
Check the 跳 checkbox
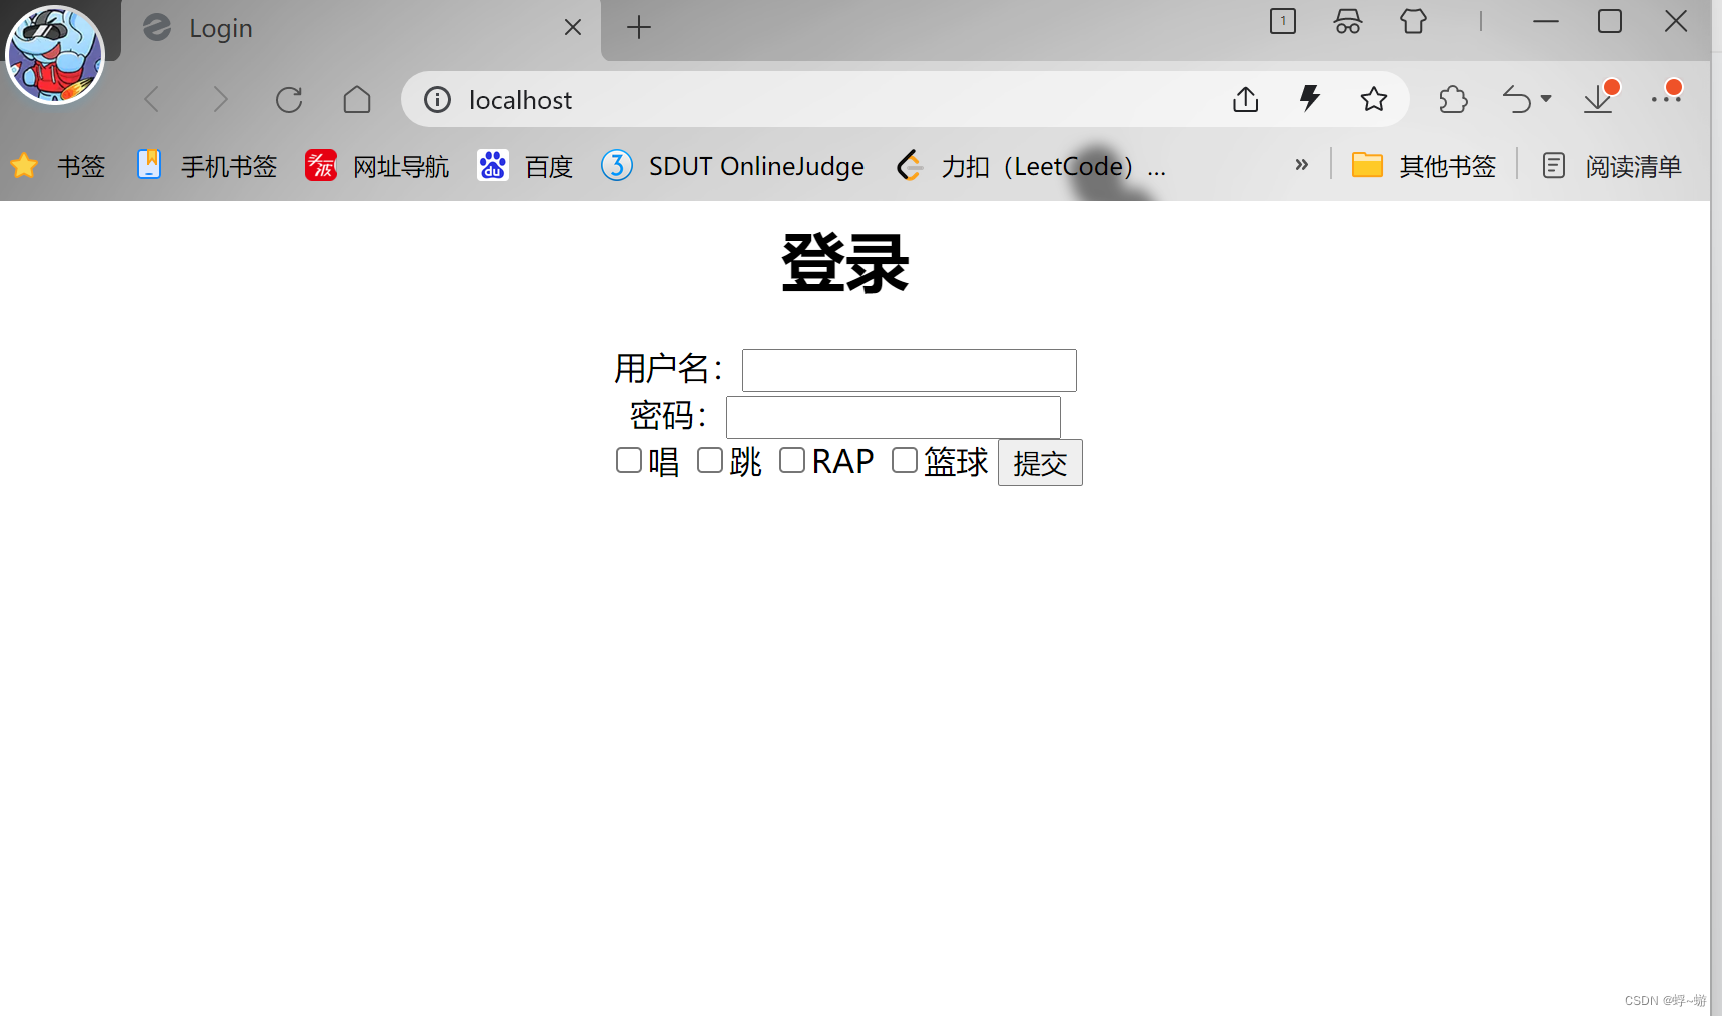point(710,460)
